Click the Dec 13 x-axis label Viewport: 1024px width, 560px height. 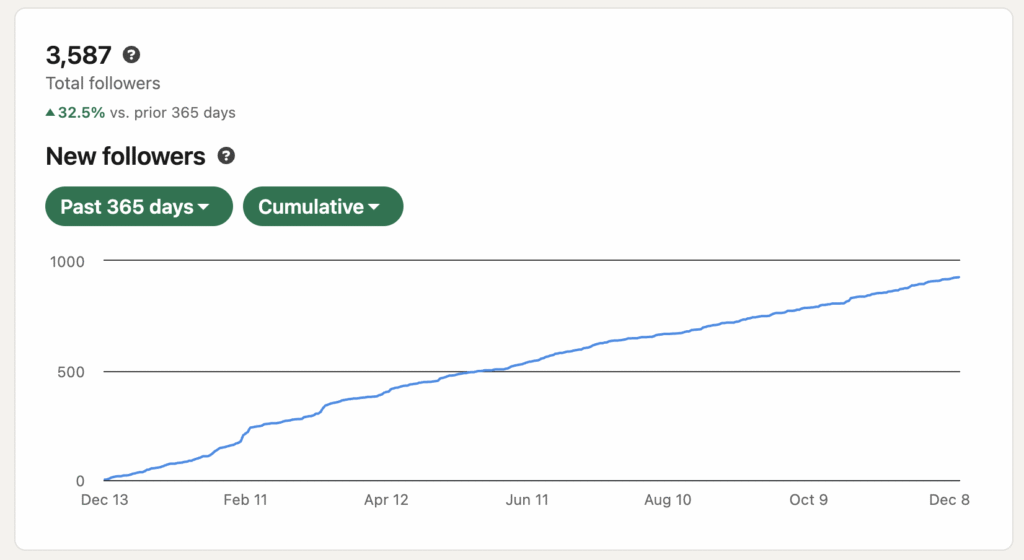tap(105, 499)
